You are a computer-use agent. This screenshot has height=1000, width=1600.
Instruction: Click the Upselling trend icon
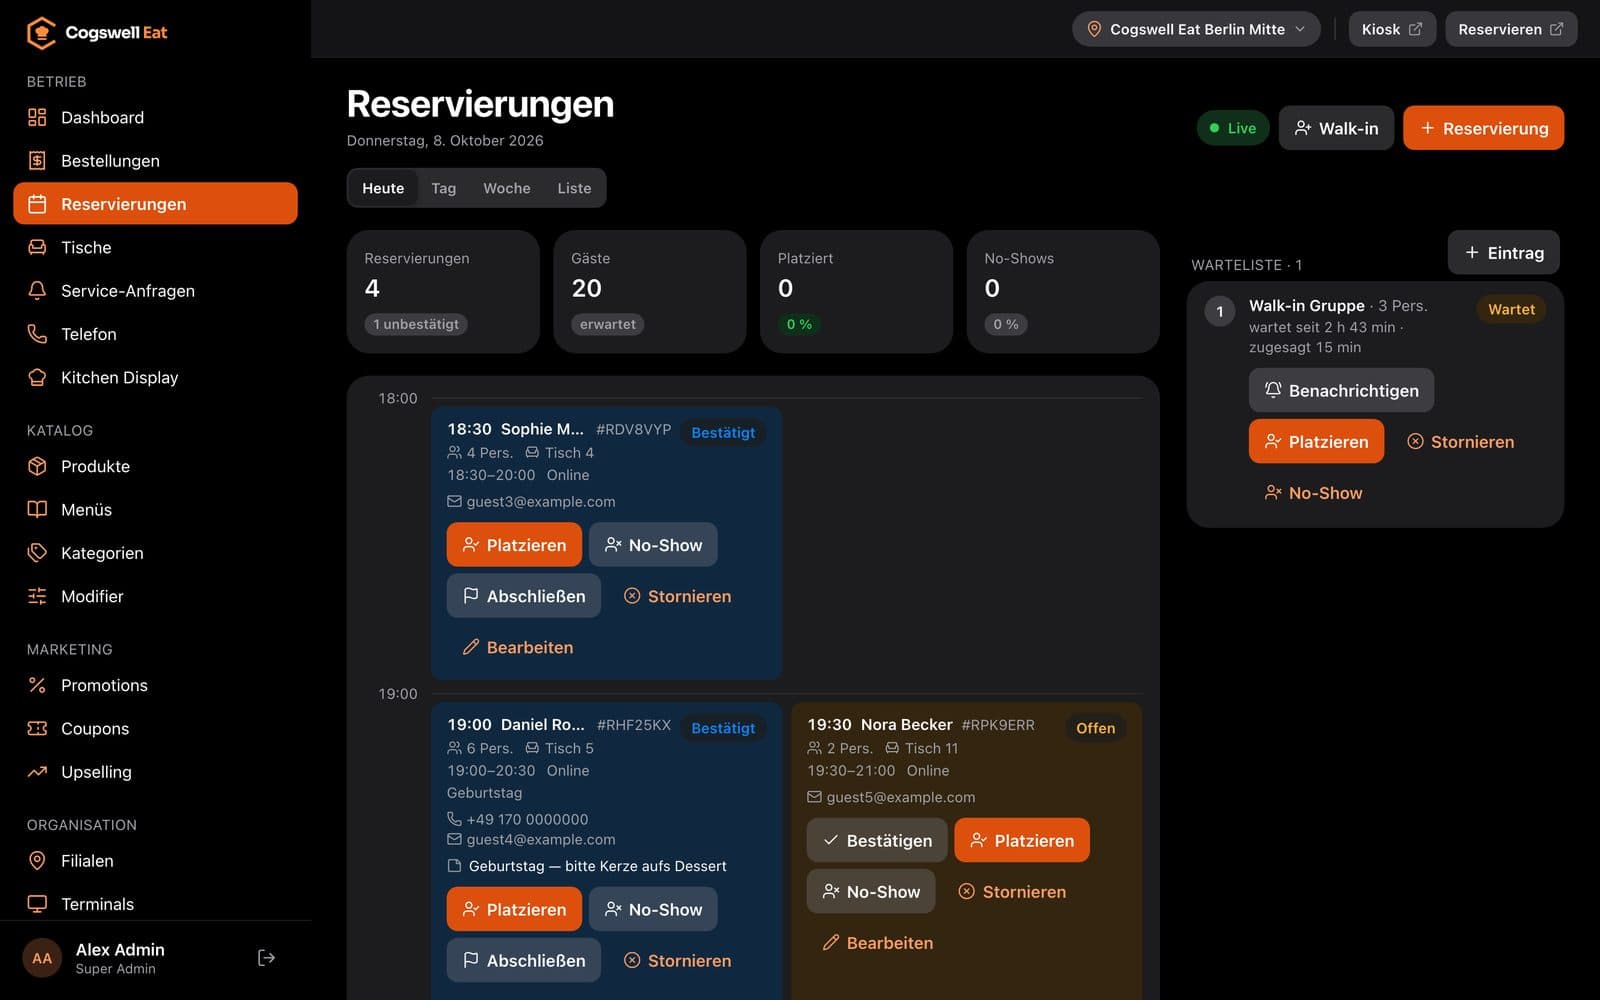(37, 771)
